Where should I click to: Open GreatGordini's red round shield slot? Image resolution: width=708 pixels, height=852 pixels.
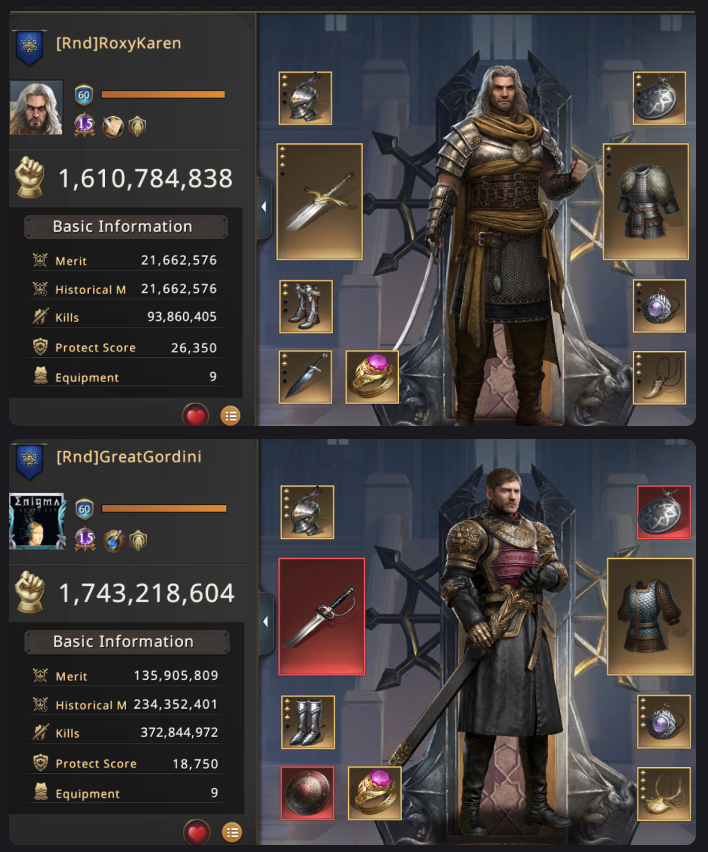coord(308,793)
